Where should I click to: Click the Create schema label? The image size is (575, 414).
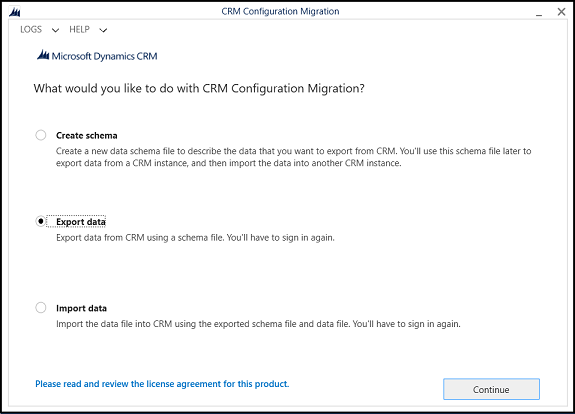click(87, 136)
